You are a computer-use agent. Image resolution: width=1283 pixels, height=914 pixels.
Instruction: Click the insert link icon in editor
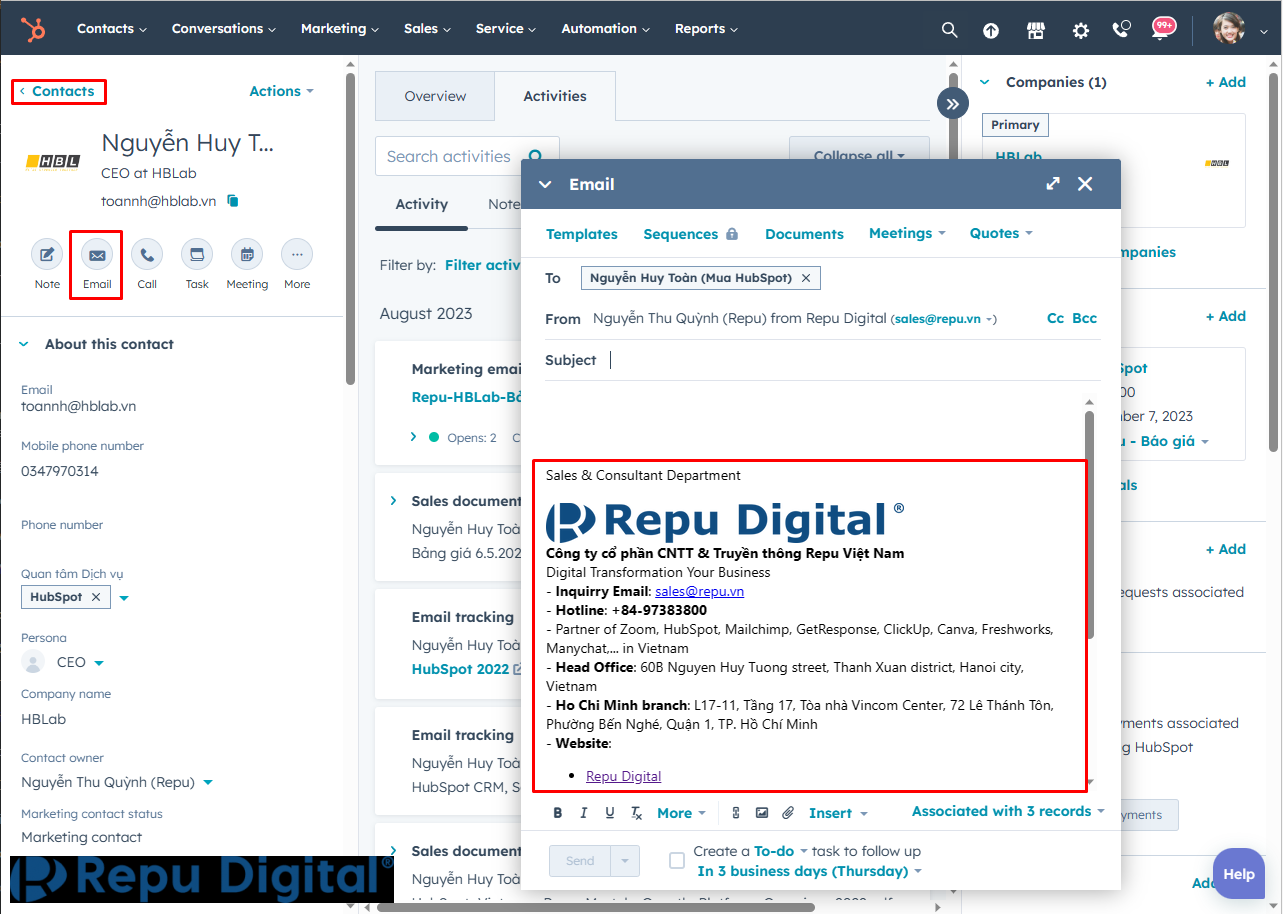(736, 813)
